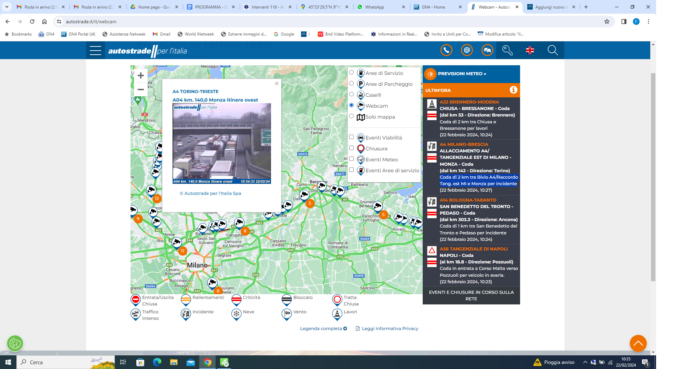The width and height of the screenshot is (680, 369).
Task: Open Leggi informativa Privacy link
Action: (x=387, y=329)
